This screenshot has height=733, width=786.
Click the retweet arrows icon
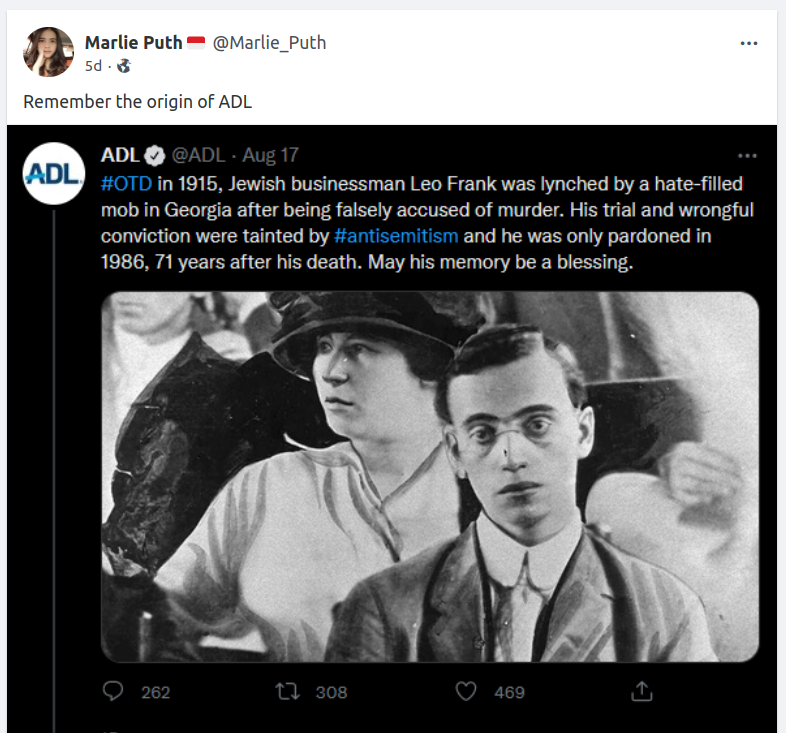point(288,691)
